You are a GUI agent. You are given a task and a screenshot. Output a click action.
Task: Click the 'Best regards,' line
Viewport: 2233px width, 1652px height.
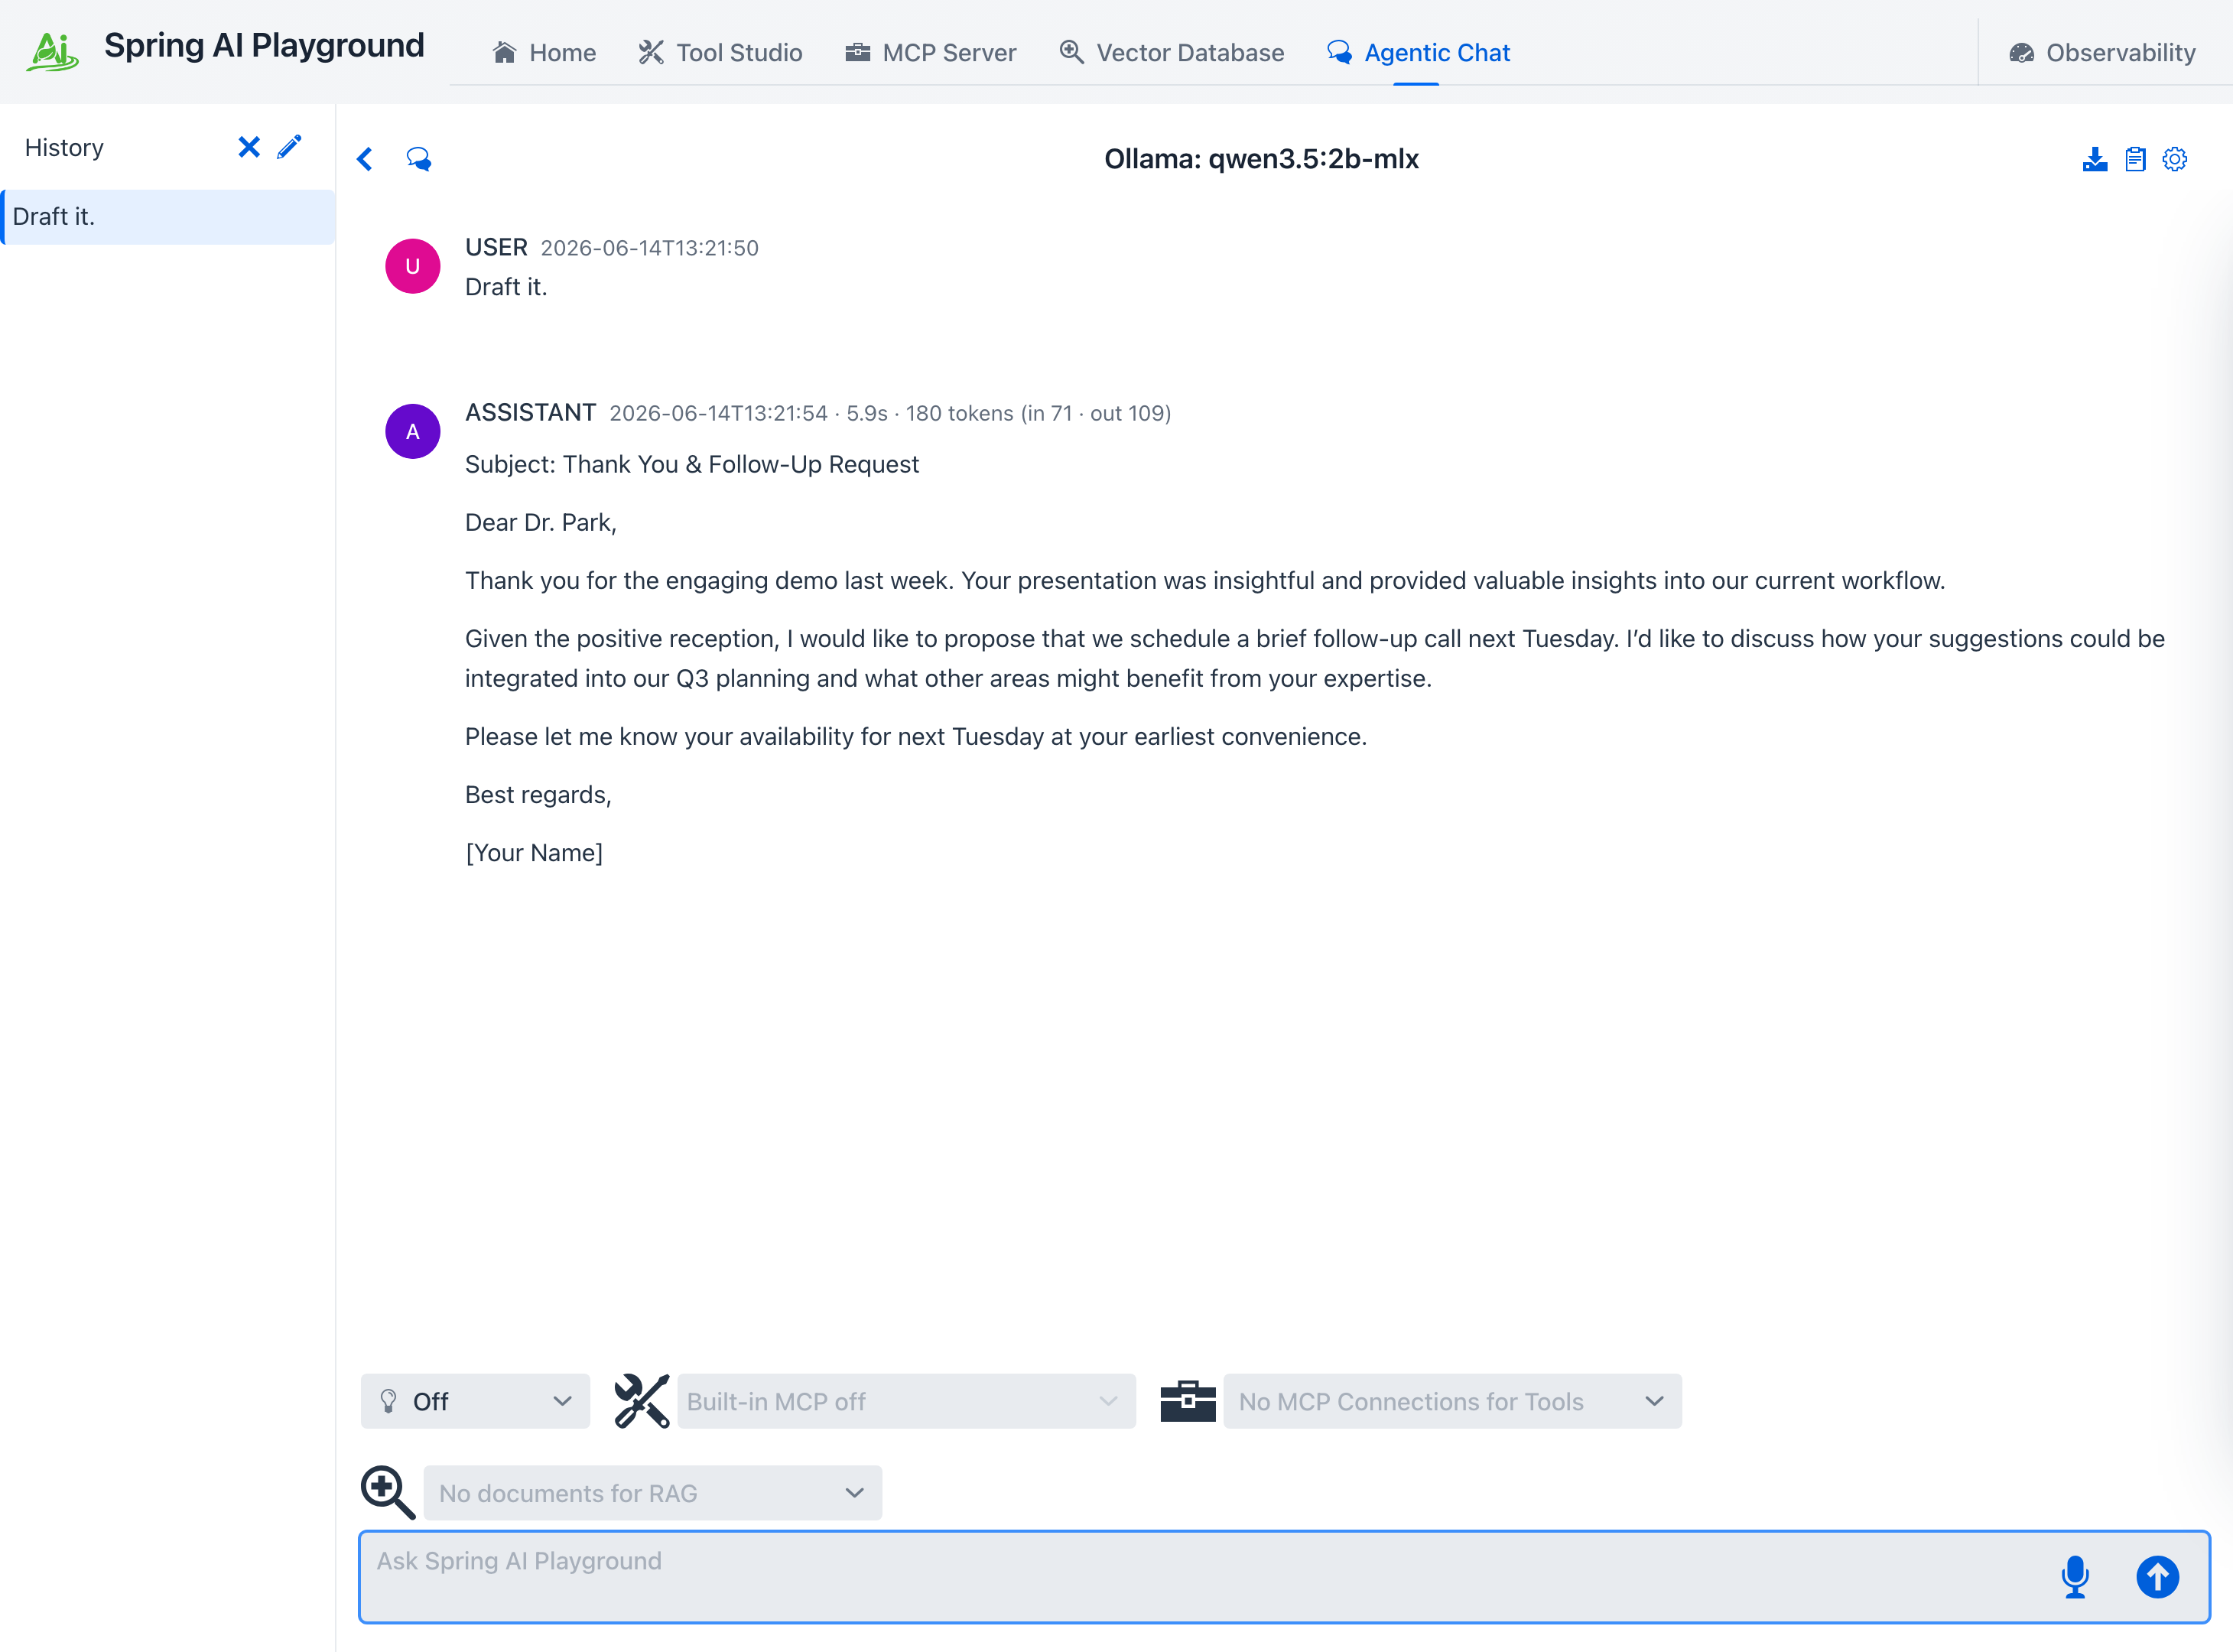pyautogui.click(x=538, y=794)
